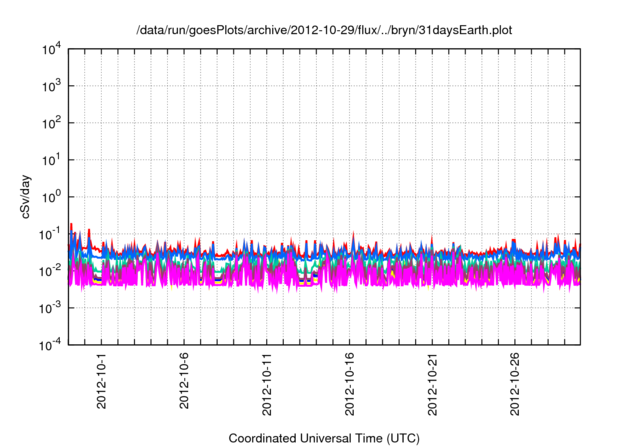Click the tallest red spike at plot start
640x448 pixels.
tap(71, 227)
